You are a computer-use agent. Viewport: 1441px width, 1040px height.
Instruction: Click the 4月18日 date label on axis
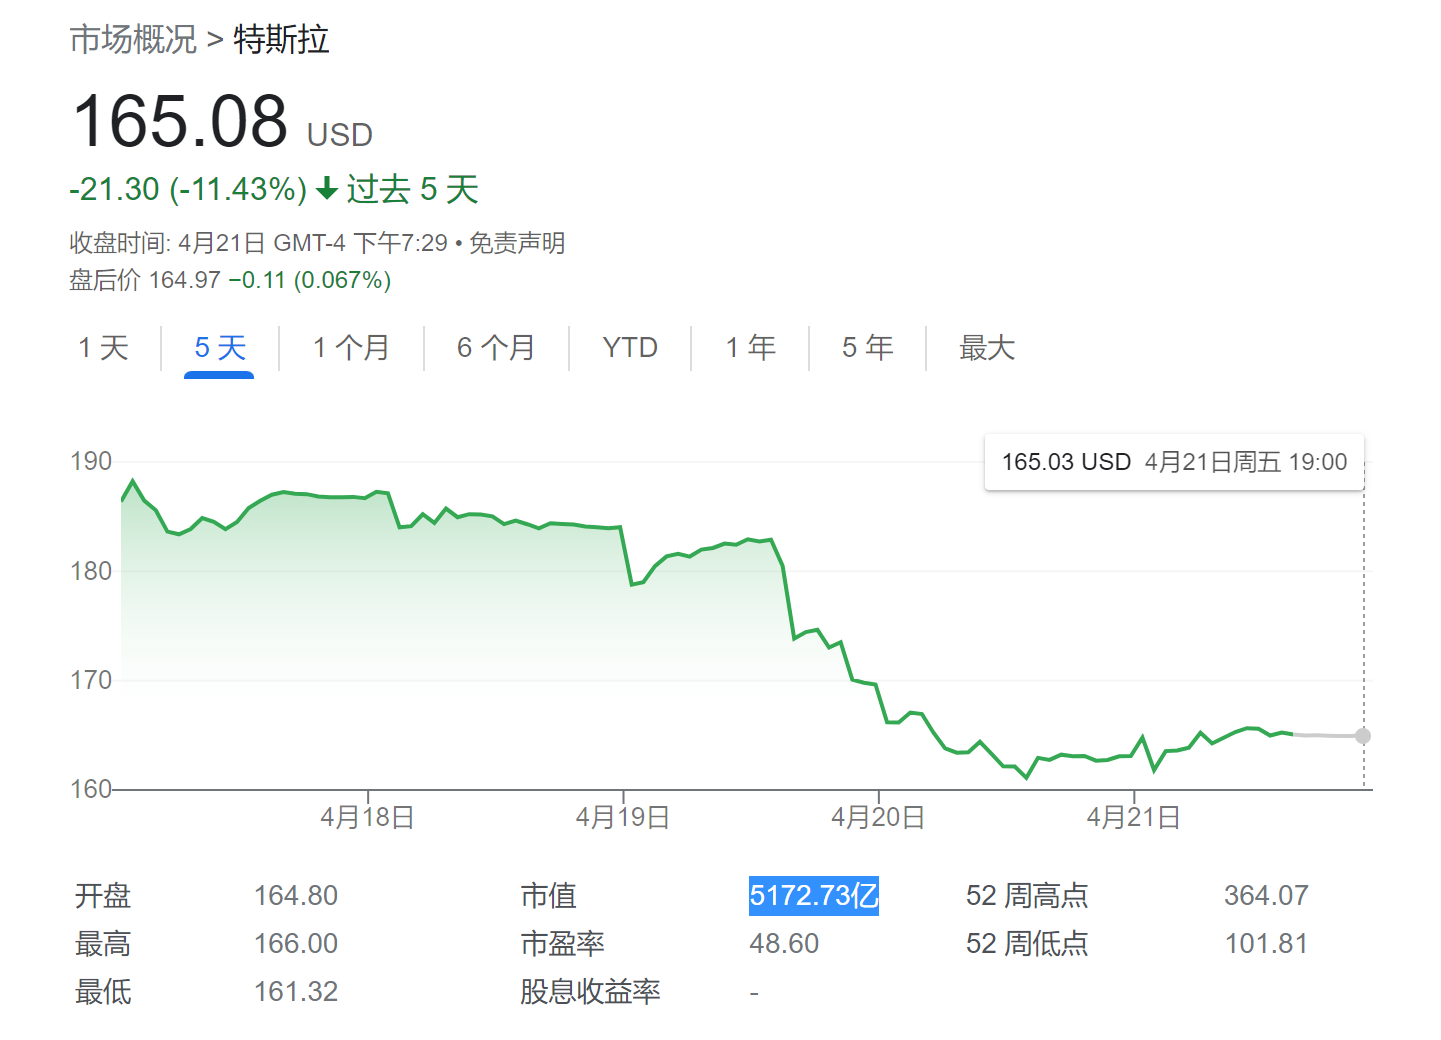[367, 817]
